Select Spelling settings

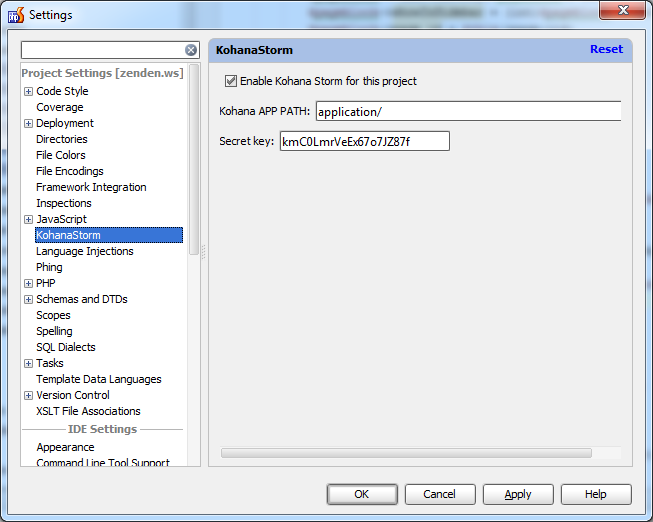tap(54, 331)
